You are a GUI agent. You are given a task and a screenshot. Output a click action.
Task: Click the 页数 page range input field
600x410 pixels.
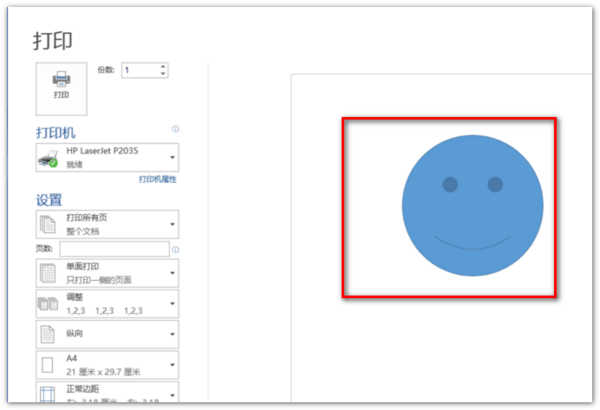[114, 249]
